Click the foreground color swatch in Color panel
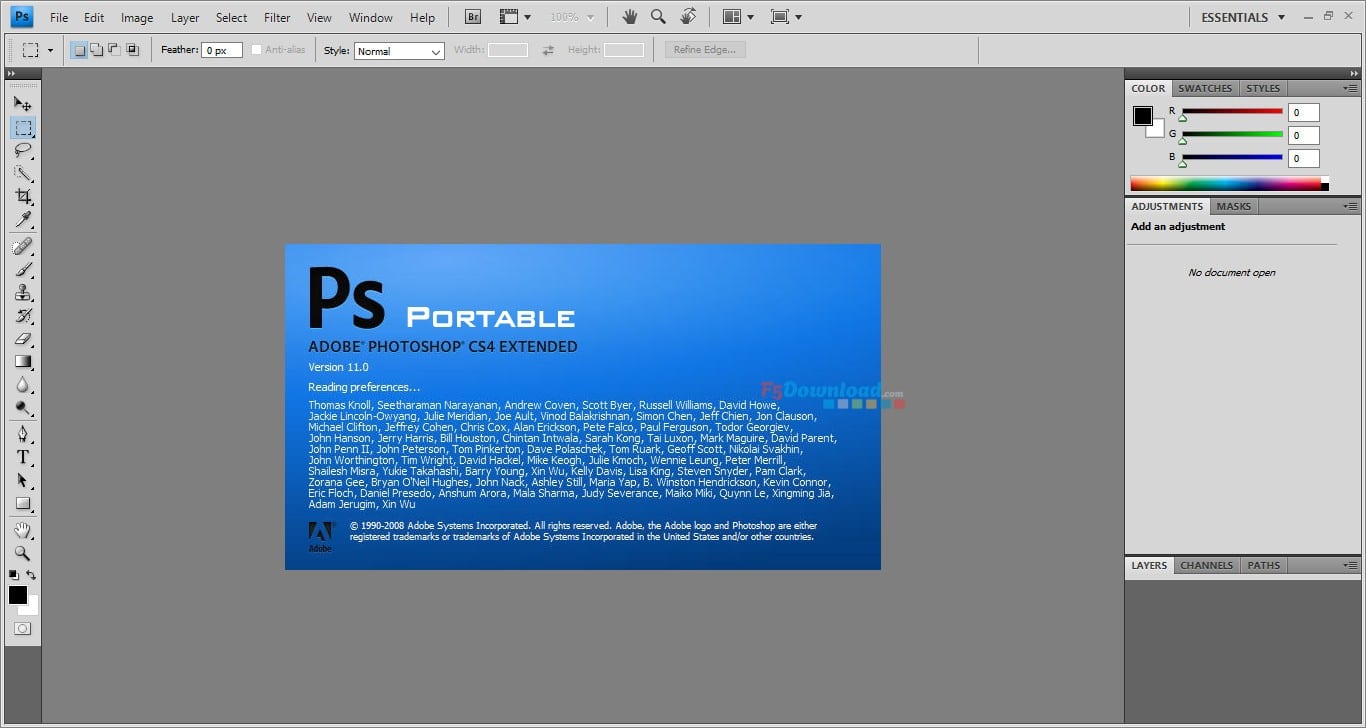This screenshot has height=728, width=1366. (x=1142, y=116)
